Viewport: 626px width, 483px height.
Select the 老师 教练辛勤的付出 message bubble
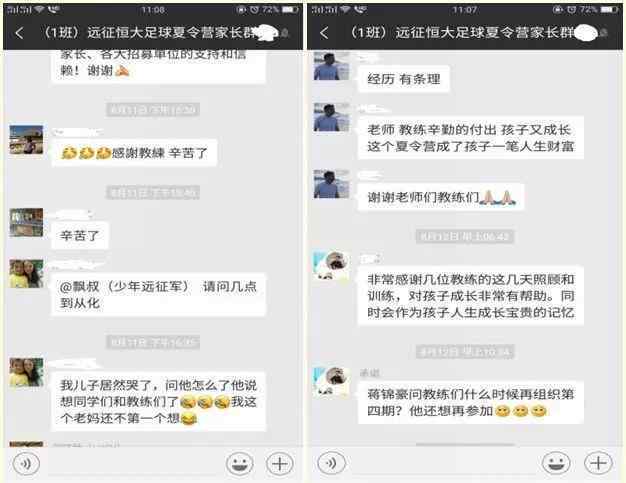click(471, 138)
